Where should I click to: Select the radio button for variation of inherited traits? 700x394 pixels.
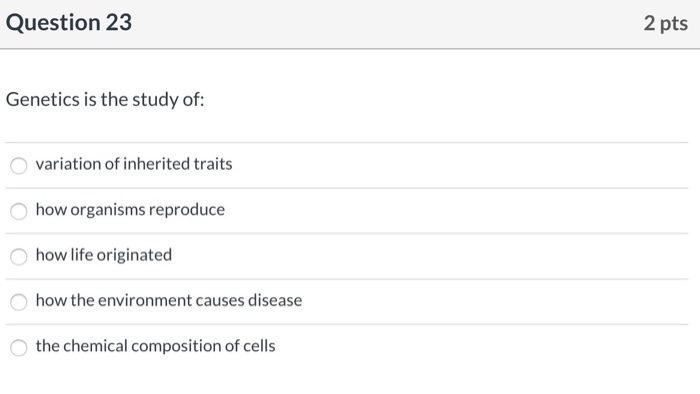[x=19, y=166]
